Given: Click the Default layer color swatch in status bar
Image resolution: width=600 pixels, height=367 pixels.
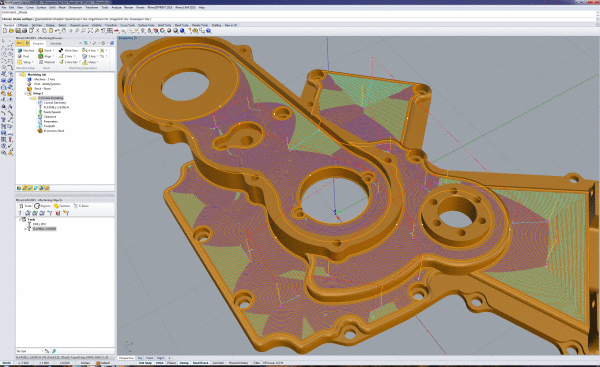Looking at the screenshot, I should pyautogui.click(x=98, y=363).
